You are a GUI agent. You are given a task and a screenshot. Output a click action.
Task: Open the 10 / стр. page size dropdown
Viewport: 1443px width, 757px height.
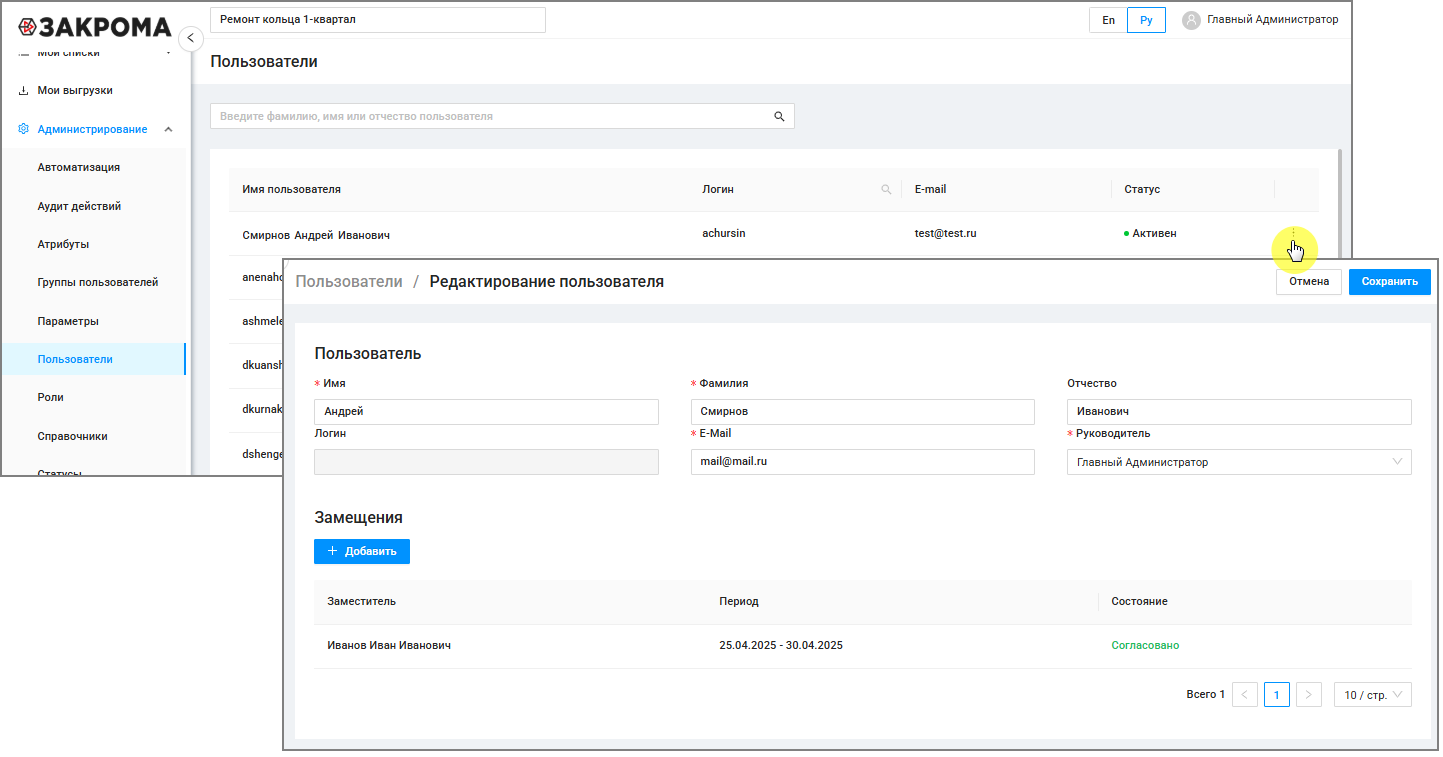[1373, 695]
